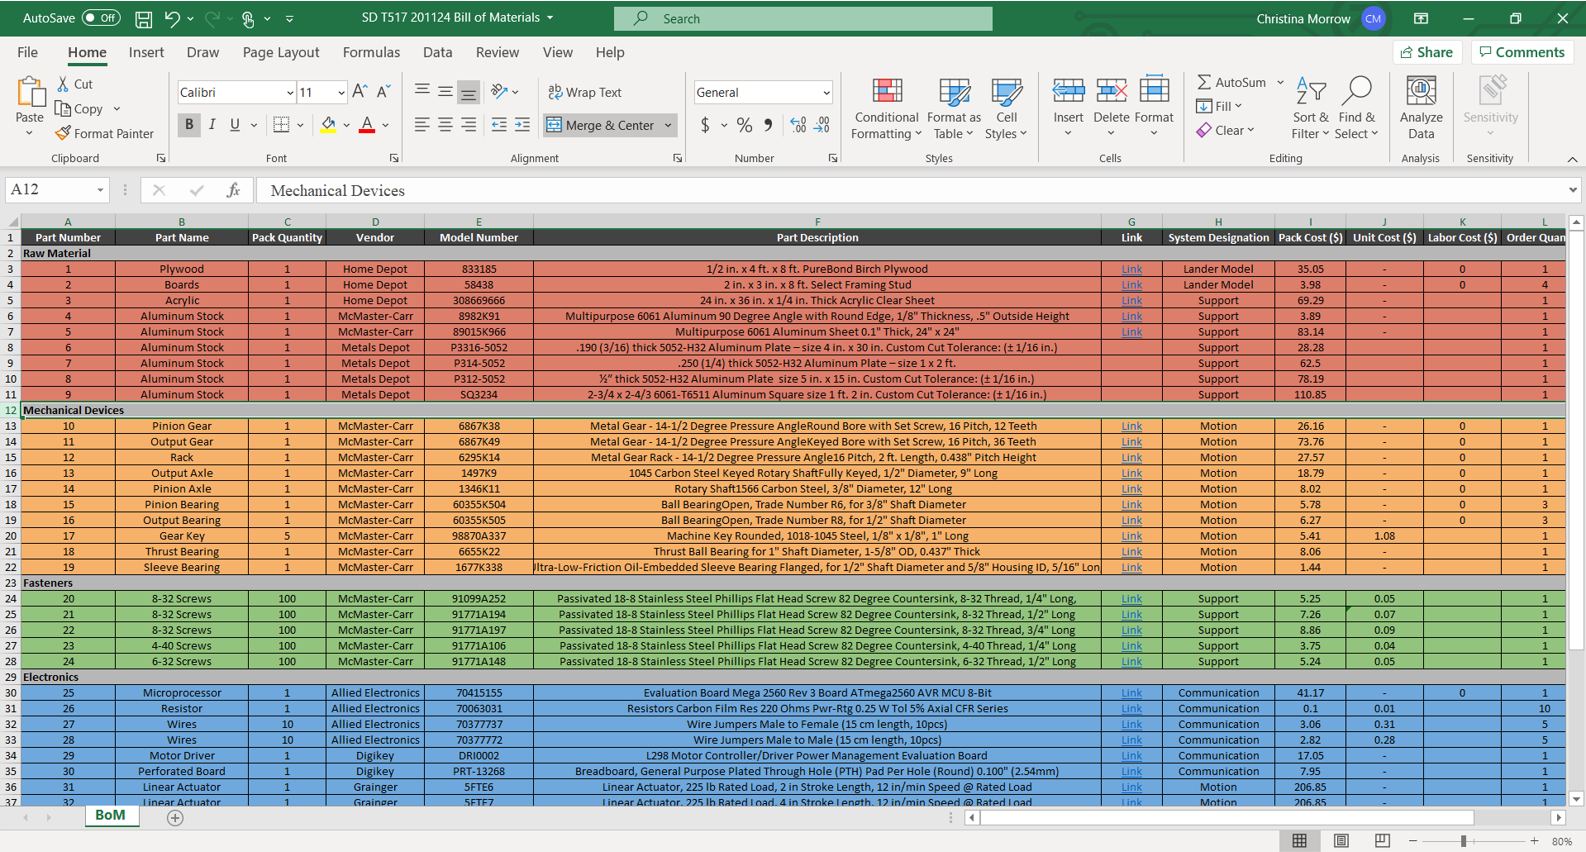Open the Calibri font name dropdown
Screen dimensions: 1586x852
pos(290,93)
